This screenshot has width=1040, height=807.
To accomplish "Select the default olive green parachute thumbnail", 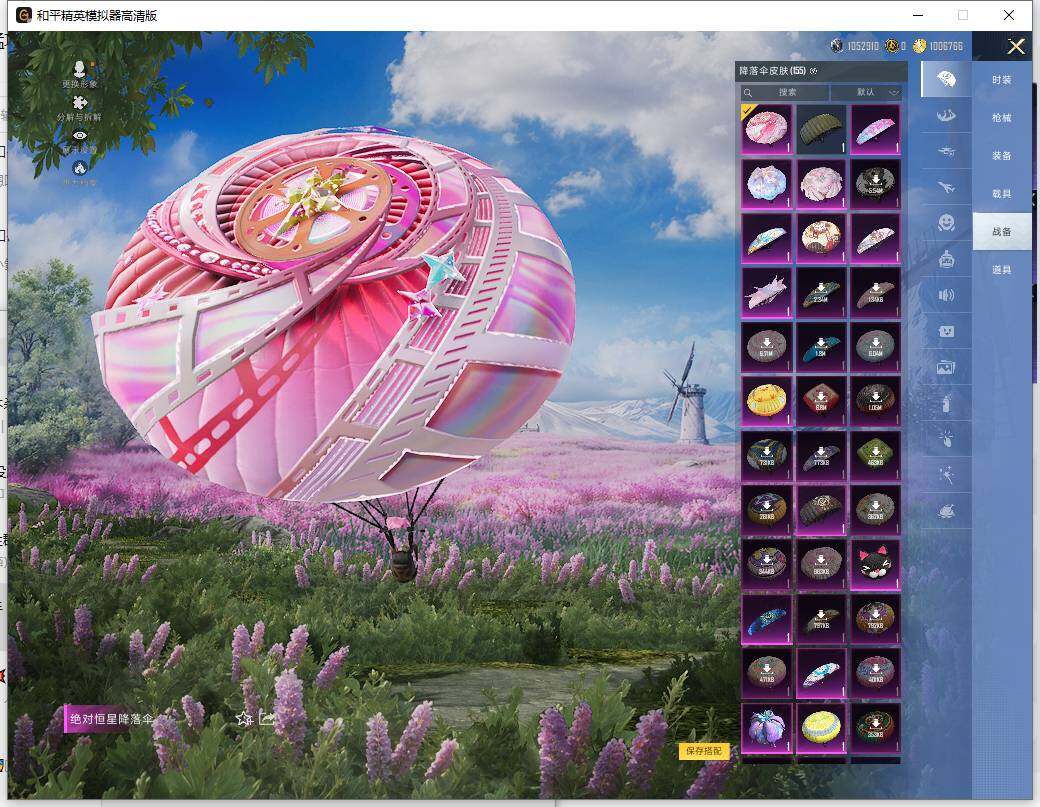I will click(x=821, y=129).
